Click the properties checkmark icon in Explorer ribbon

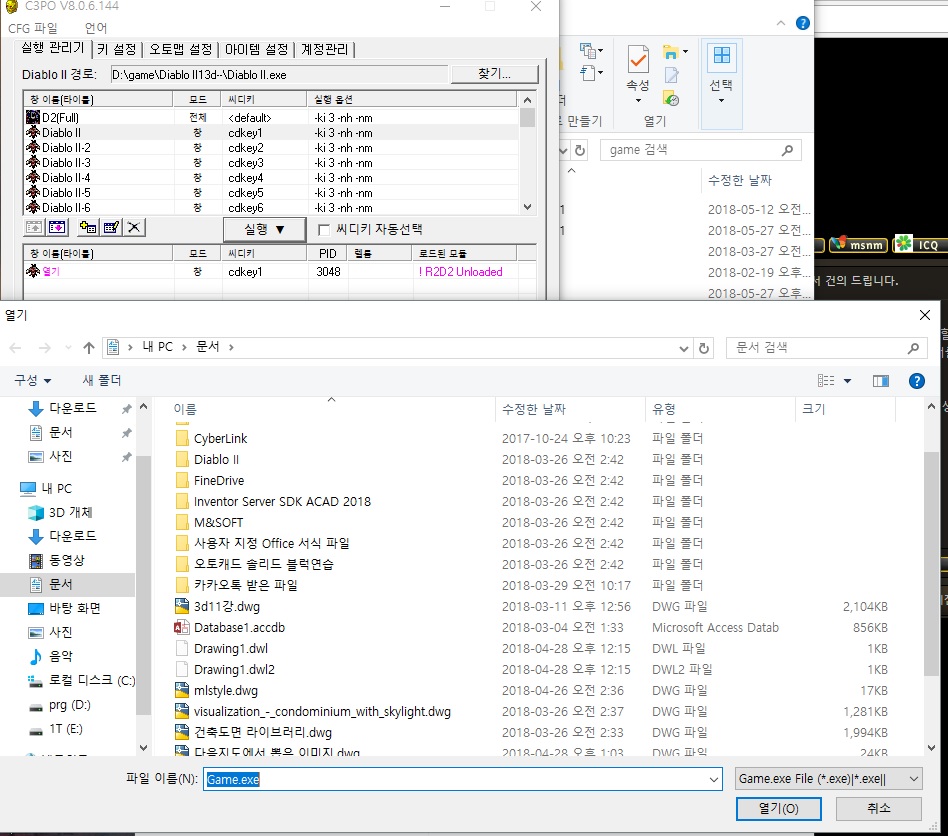638,59
